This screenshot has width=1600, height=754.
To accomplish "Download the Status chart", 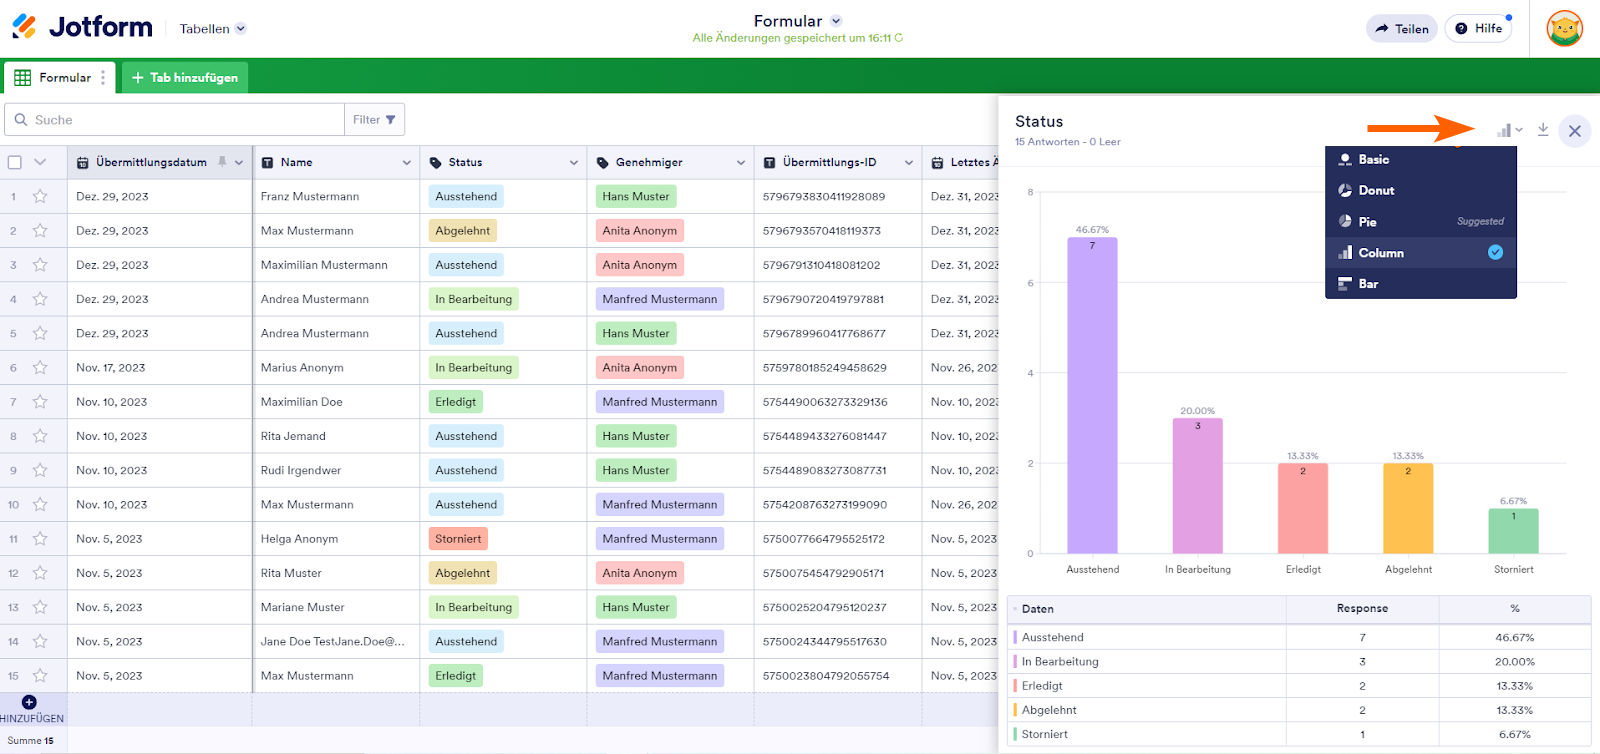I will (1543, 130).
